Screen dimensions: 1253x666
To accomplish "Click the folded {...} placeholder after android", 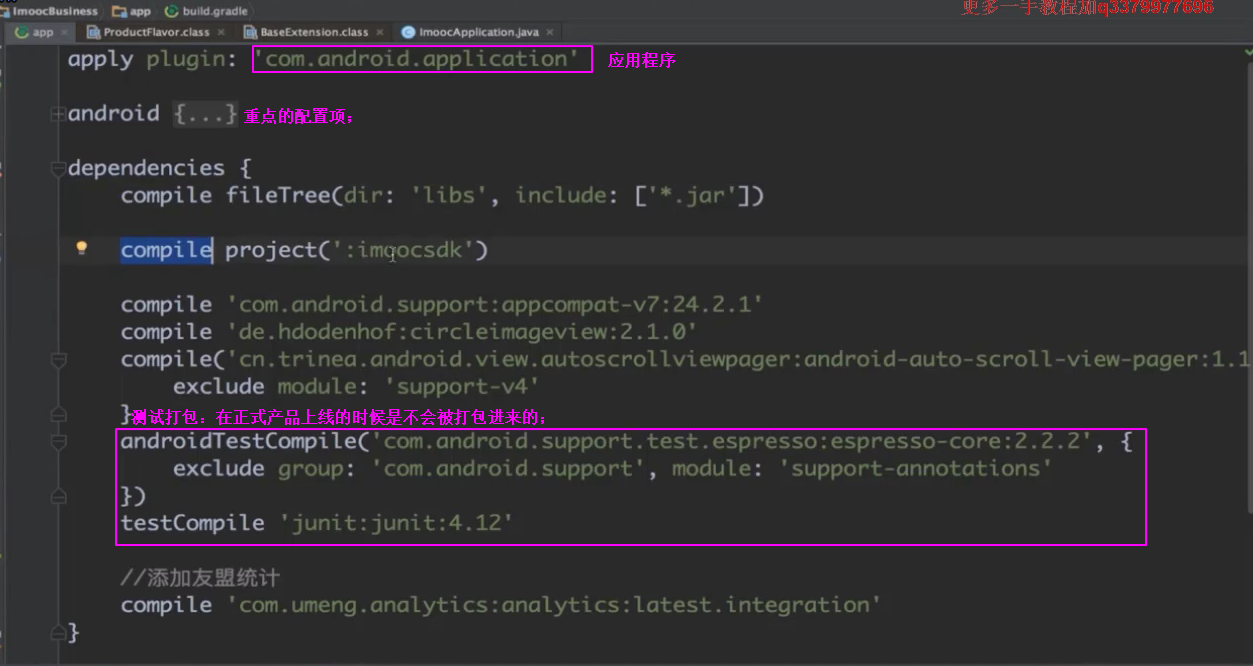I will [x=205, y=114].
